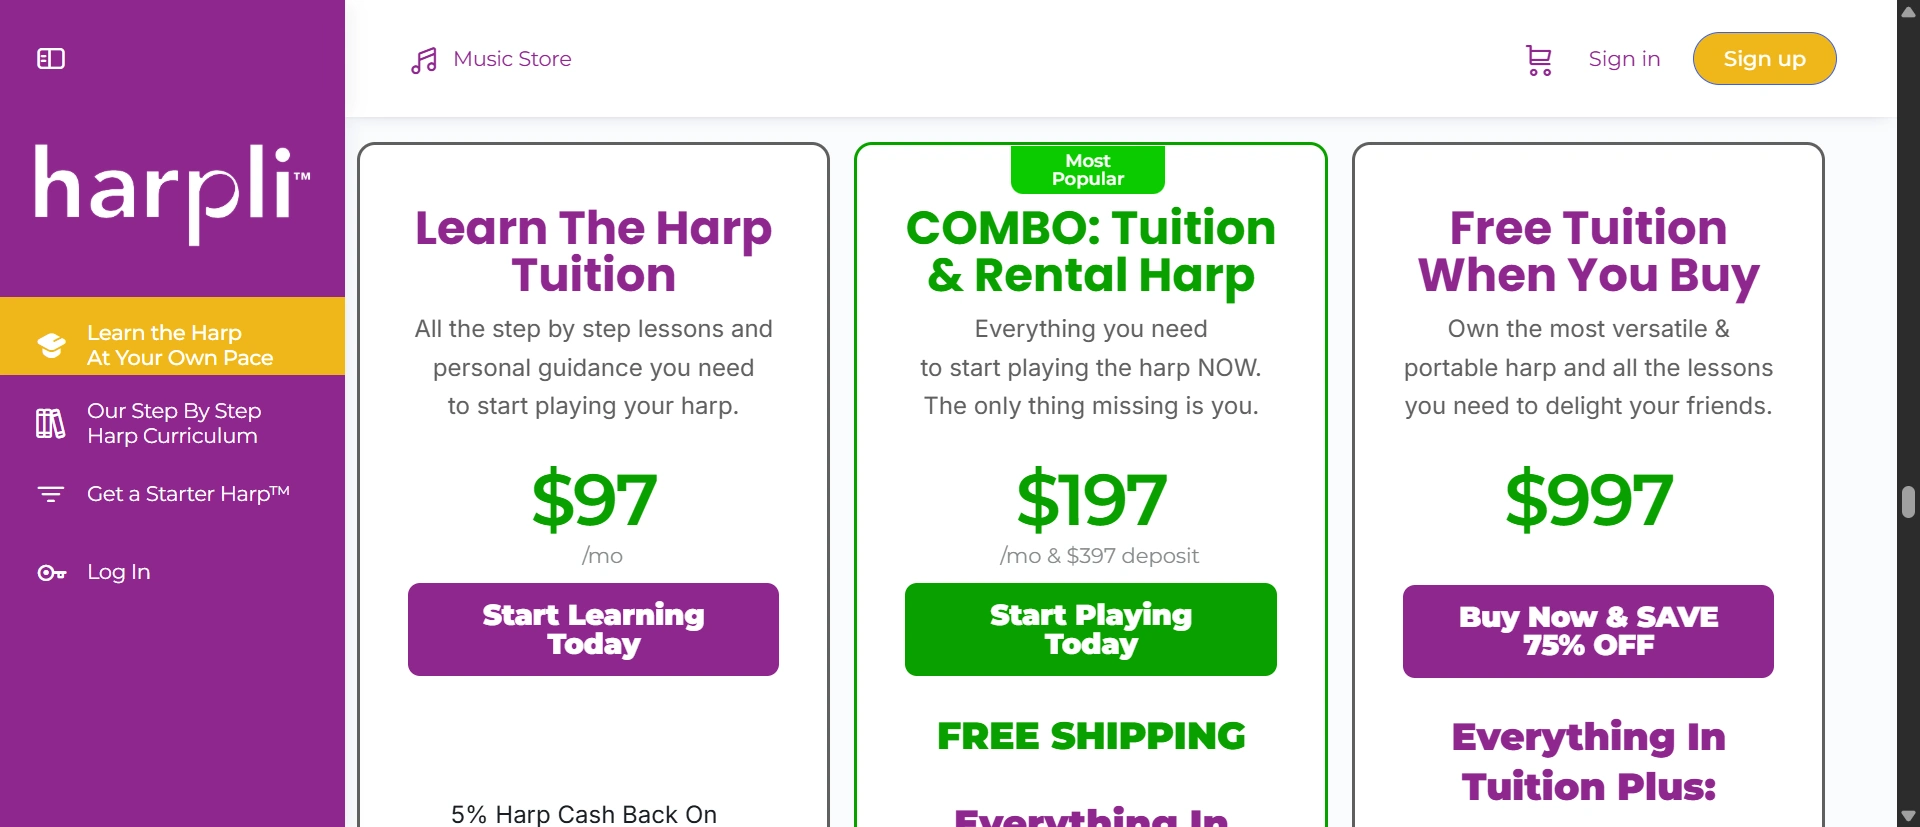Screen dimensions: 1920x827
Task: Click Start Learning Today button
Action: pos(593,629)
